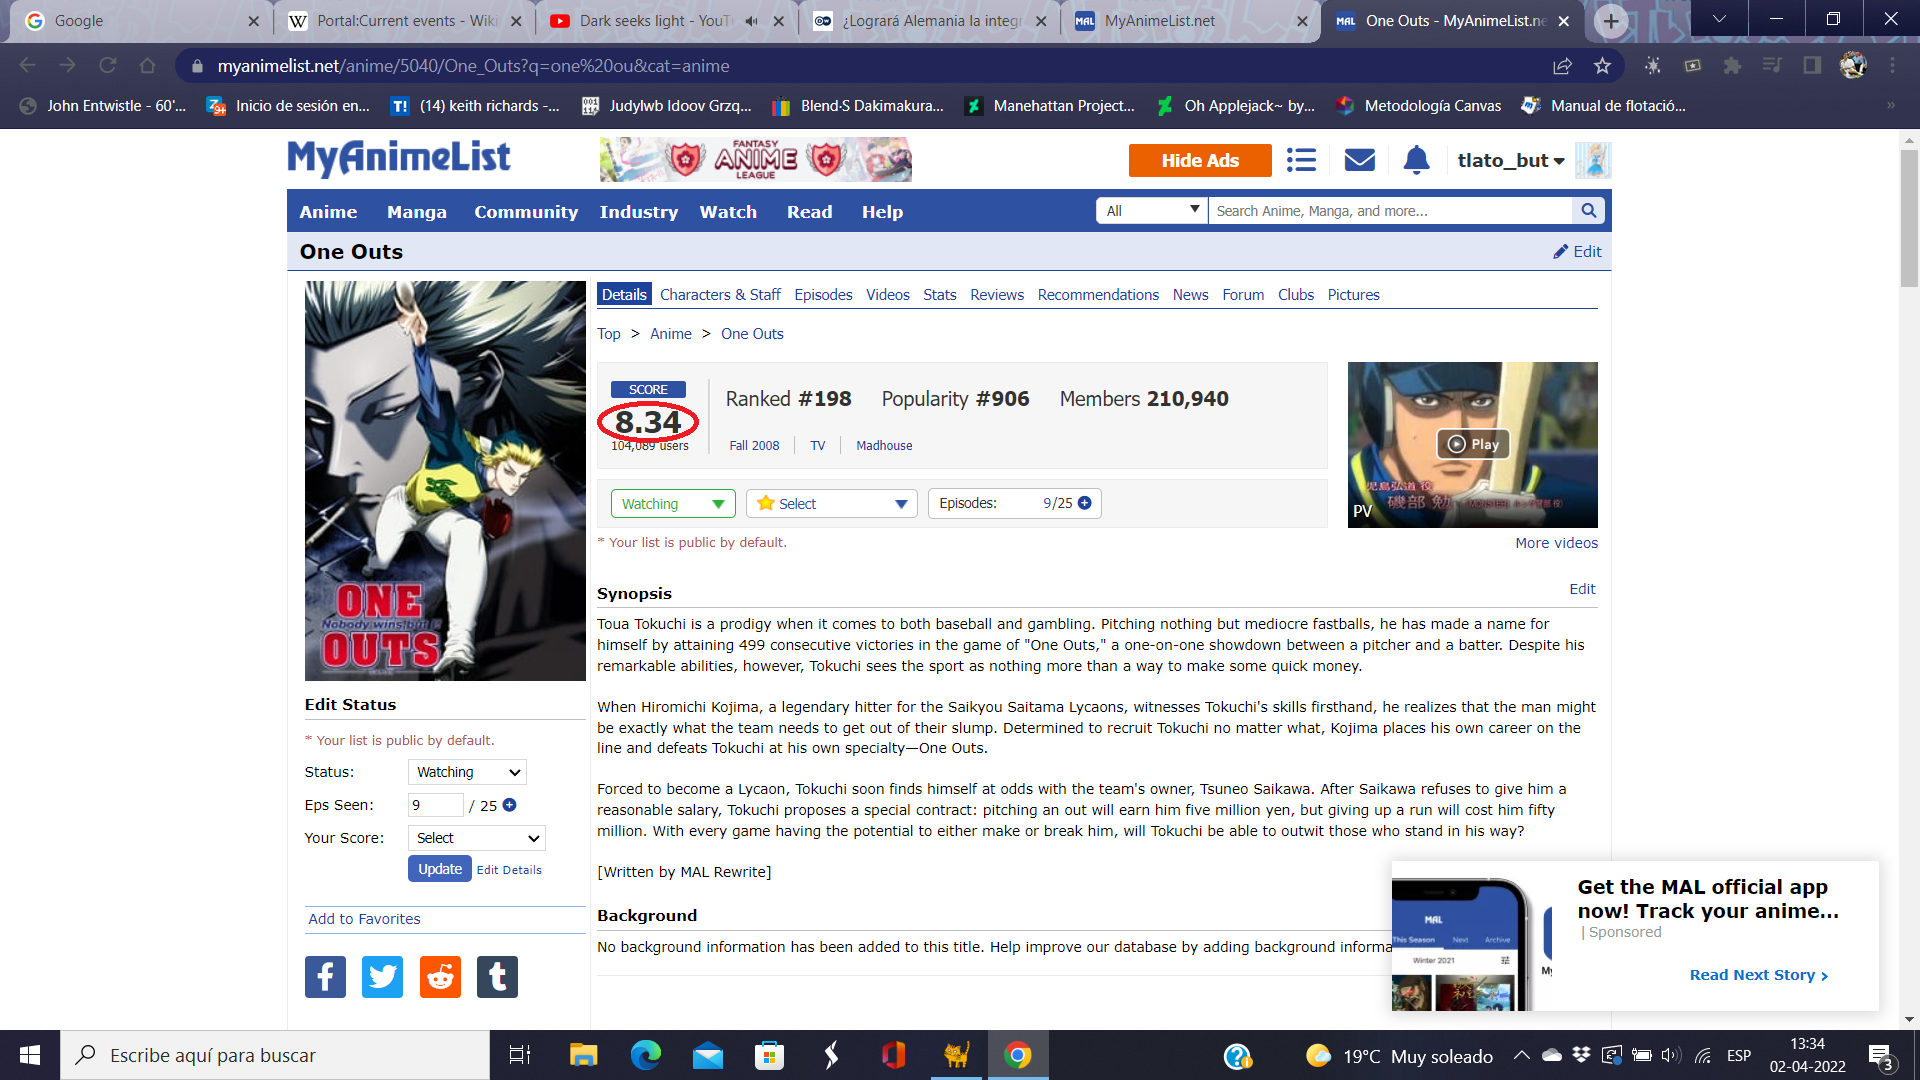The width and height of the screenshot is (1920, 1080).
Task: Click the Eps Seen input field
Action: [435, 805]
